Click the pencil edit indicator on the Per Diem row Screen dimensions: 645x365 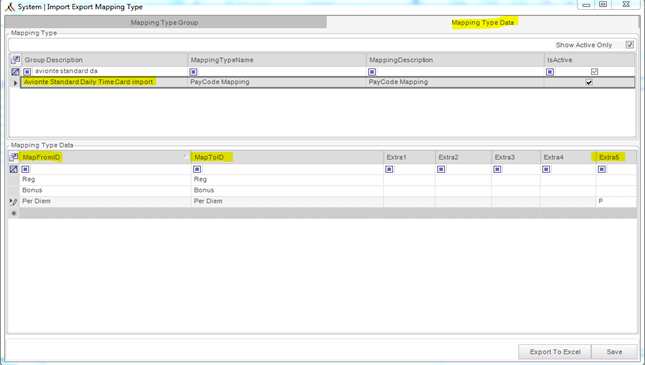pyautogui.click(x=14, y=202)
